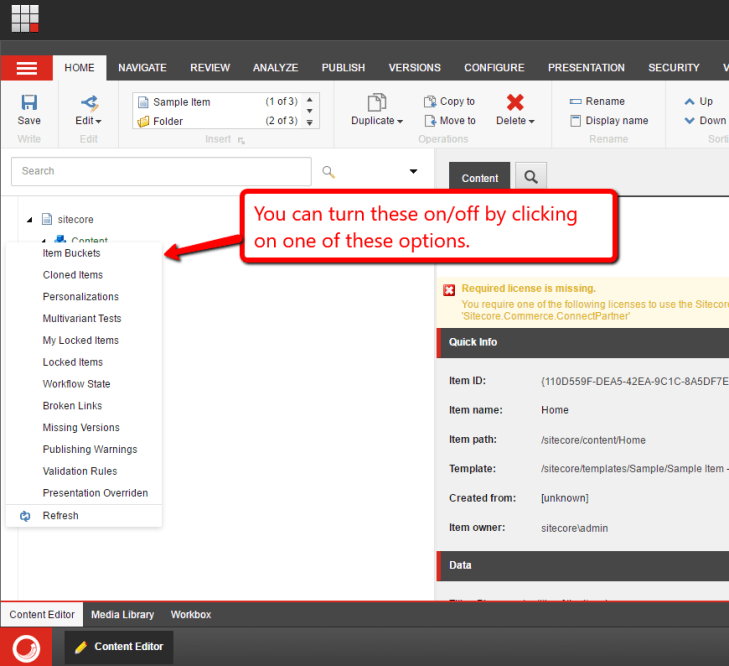Select the Content tab in editor pane
Image resolution: width=729 pixels, height=666 pixels.
click(480, 176)
